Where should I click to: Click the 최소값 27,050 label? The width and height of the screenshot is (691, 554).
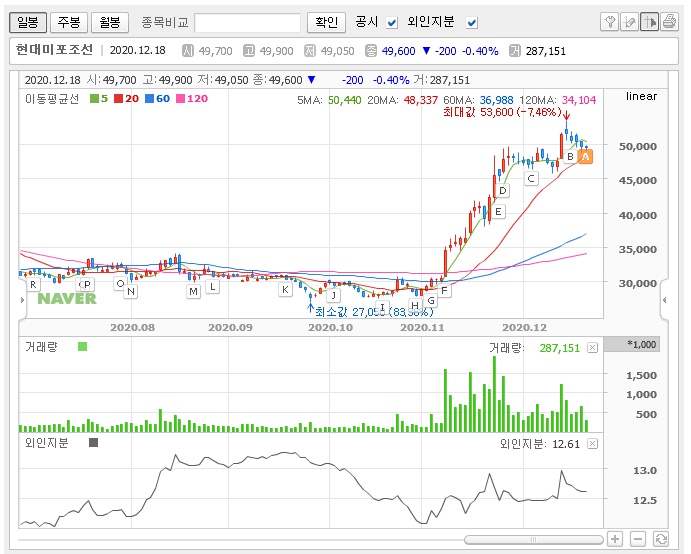[374, 312]
